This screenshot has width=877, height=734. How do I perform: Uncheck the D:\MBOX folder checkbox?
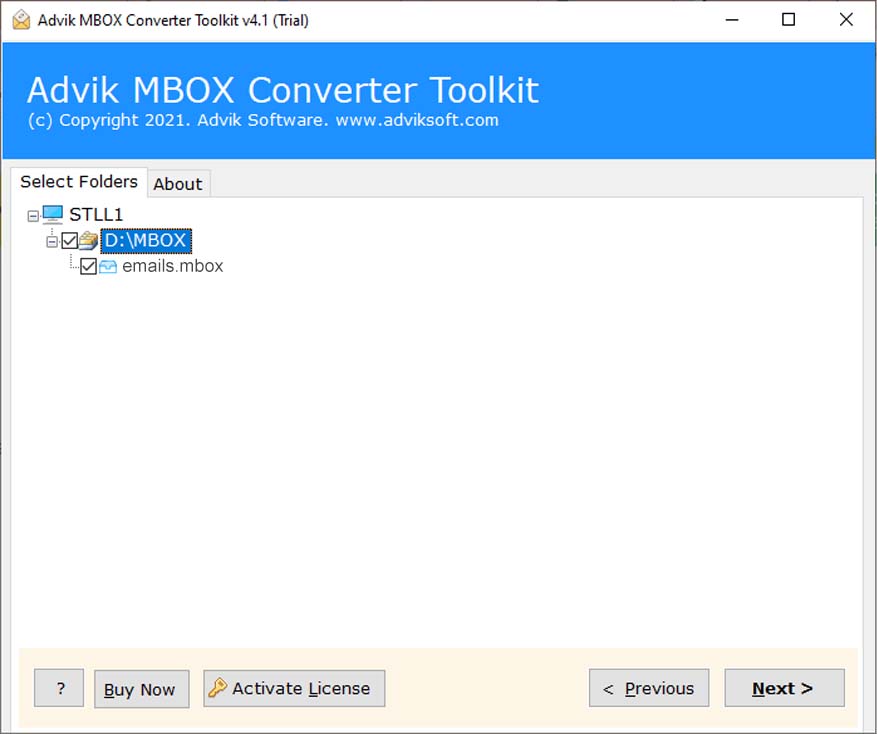point(69,241)
